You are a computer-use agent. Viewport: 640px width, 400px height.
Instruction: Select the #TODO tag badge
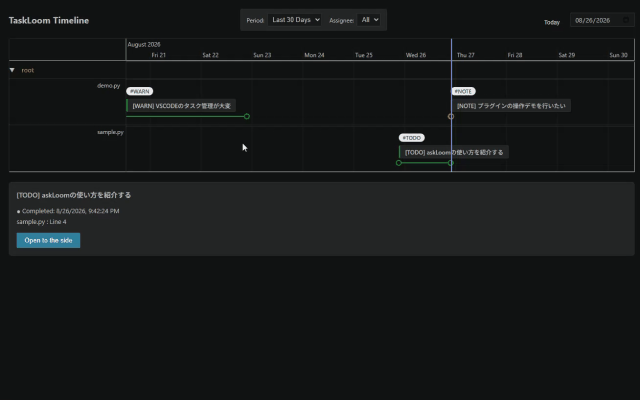411,138
